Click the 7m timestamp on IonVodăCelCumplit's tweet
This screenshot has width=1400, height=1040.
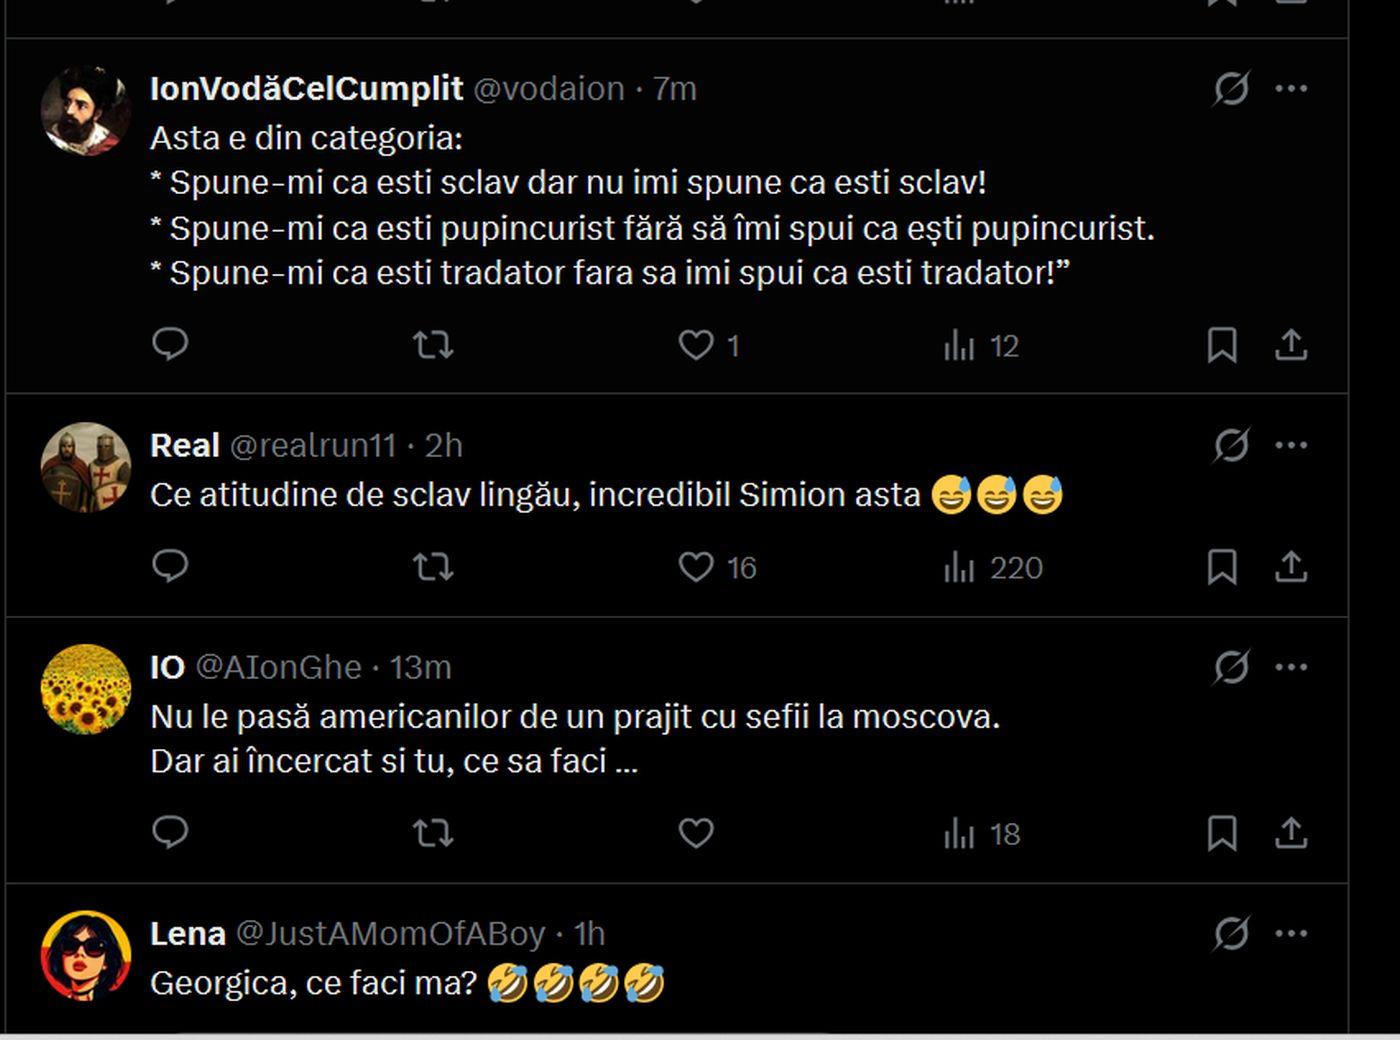click(x=673, y=88)
